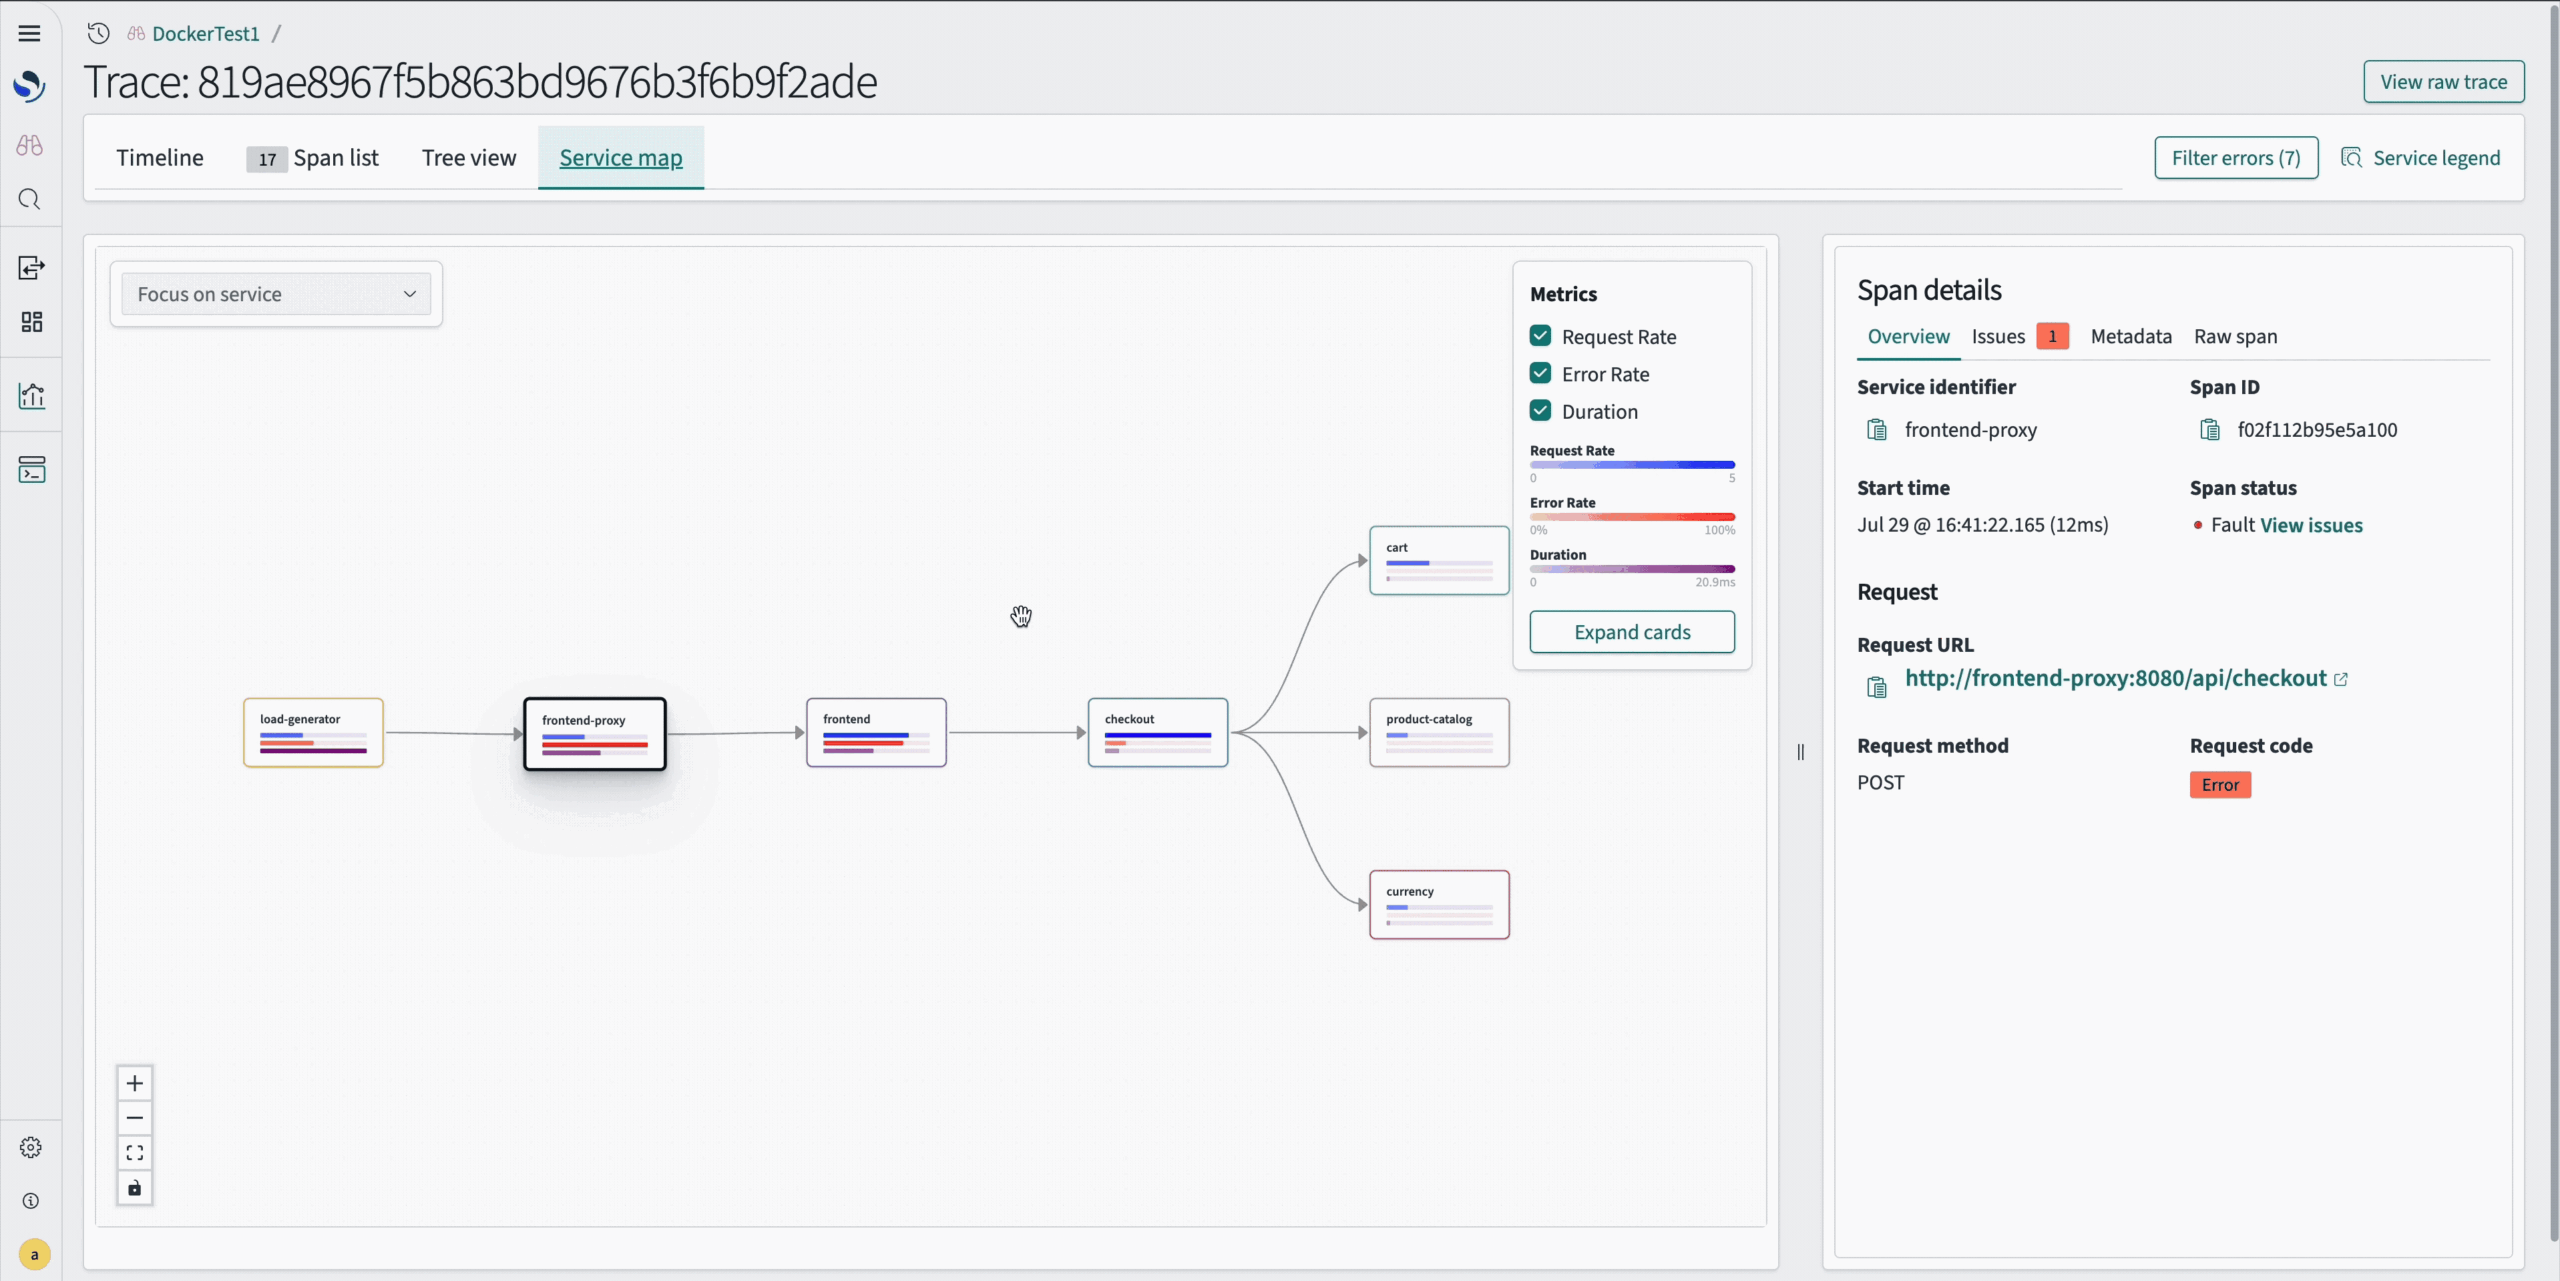Click the search magnifier sidebar icon
Screen dimensions: 2560x1281
(x=30, y=199)
